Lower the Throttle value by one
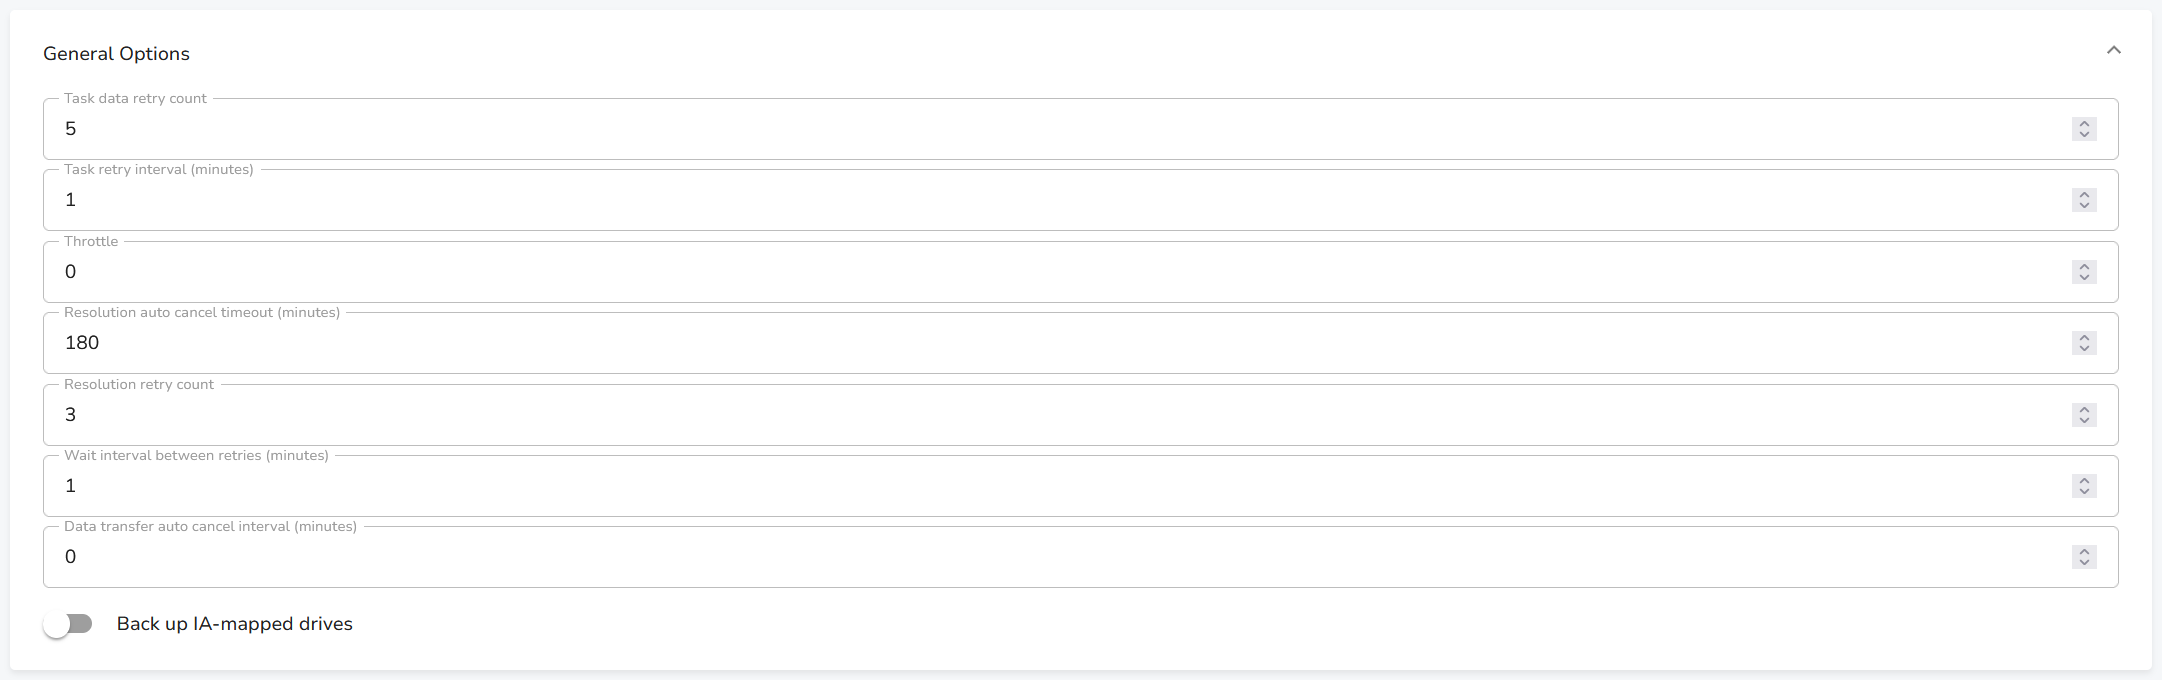This screenshot has height=680, width=2162. [x=2084, y=278]
